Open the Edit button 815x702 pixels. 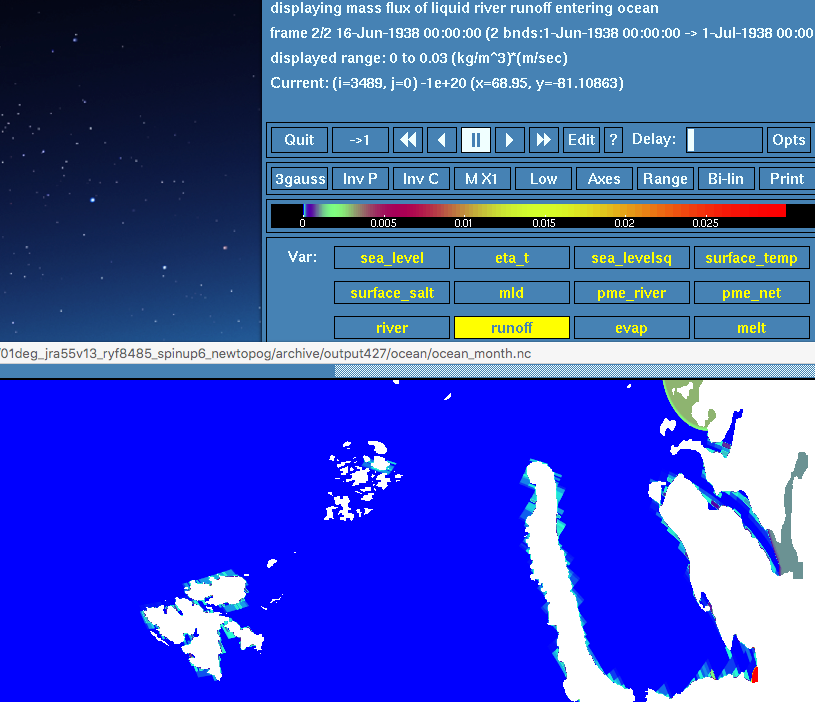[x=581, y=140]
